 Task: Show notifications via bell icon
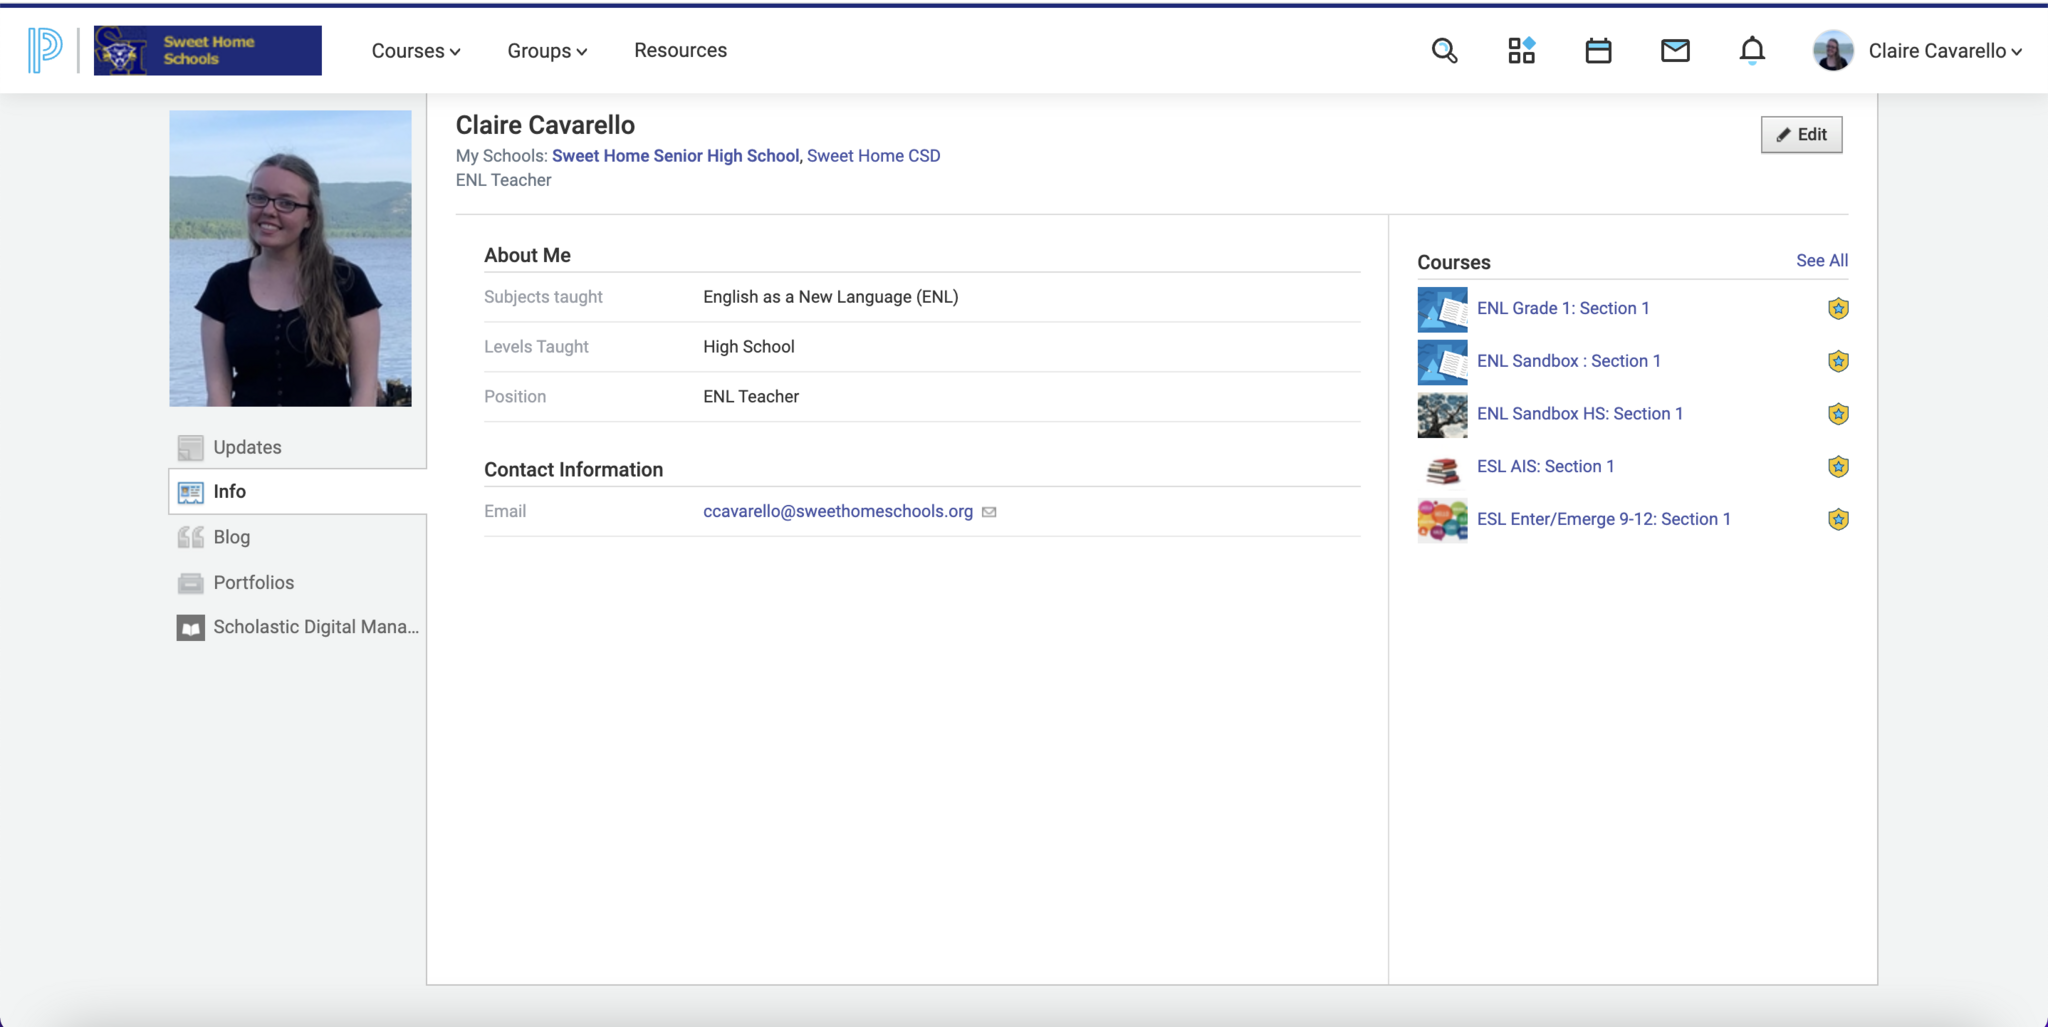1752,51
